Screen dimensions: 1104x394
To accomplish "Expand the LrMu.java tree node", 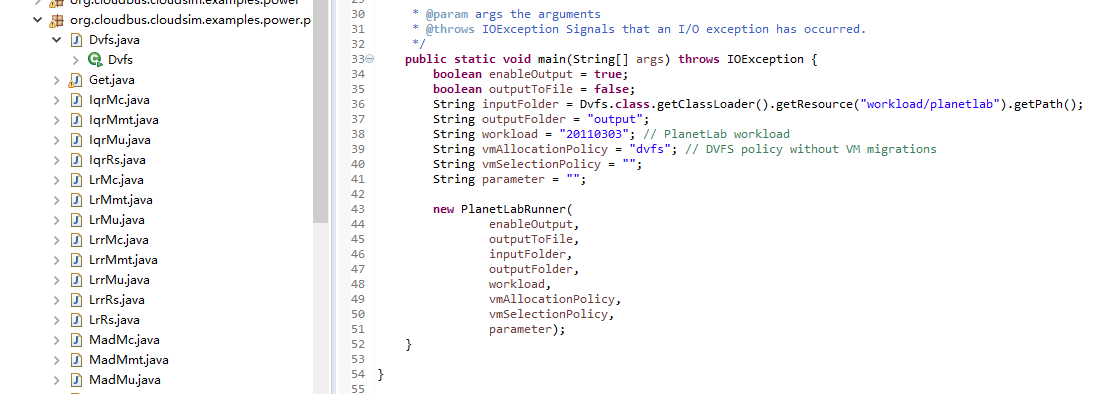I will point(57,220).
